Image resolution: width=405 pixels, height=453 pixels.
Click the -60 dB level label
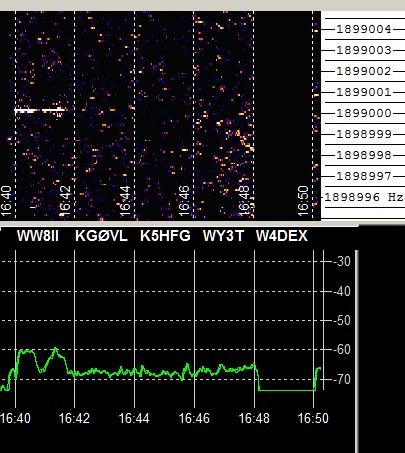(342, 350)
